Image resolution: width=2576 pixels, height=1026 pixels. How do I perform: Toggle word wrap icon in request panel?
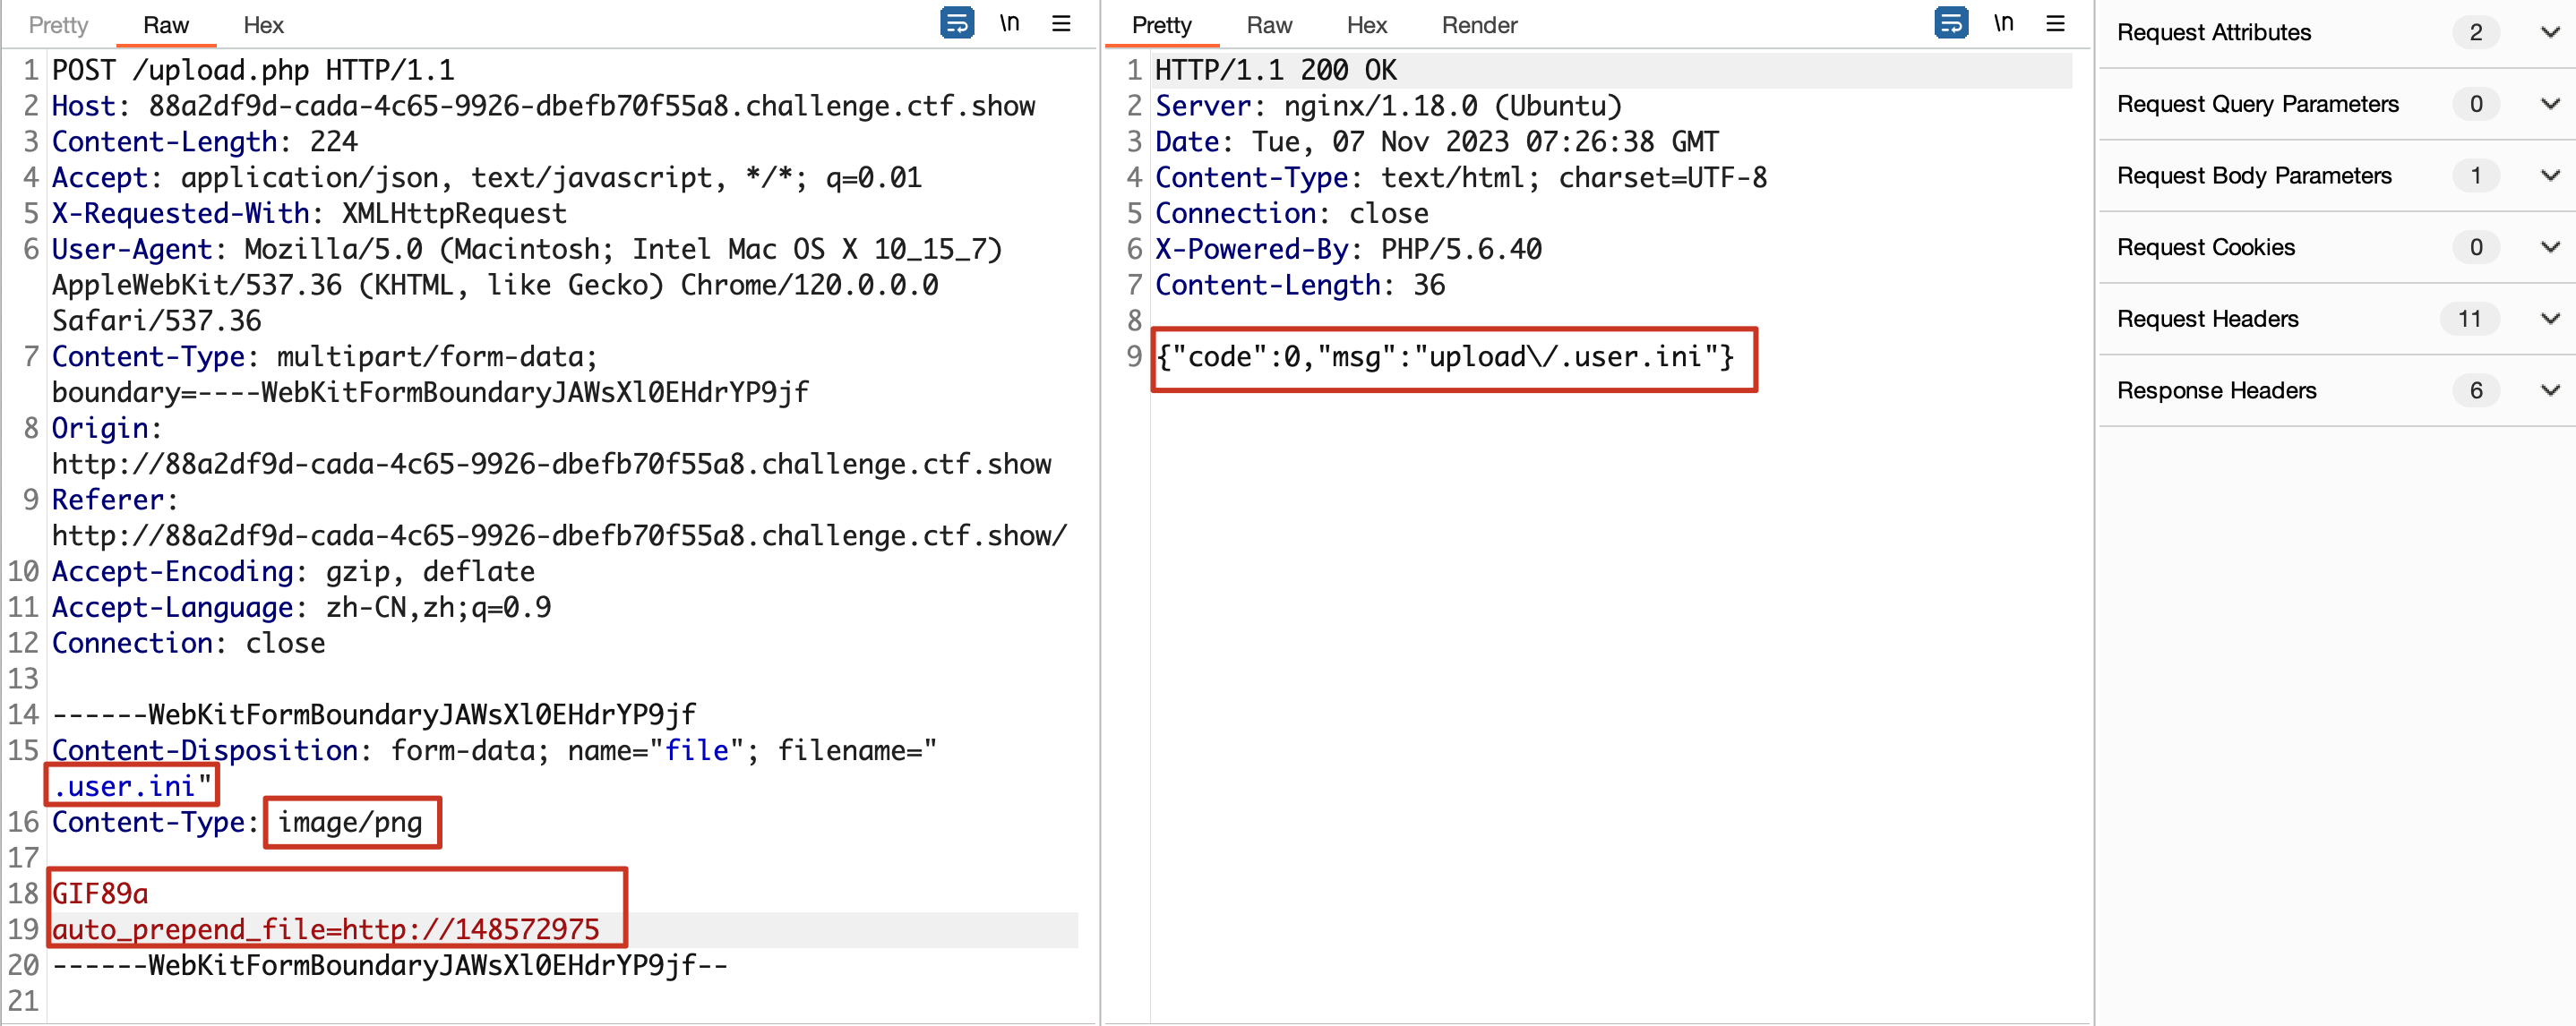[956, 22]
